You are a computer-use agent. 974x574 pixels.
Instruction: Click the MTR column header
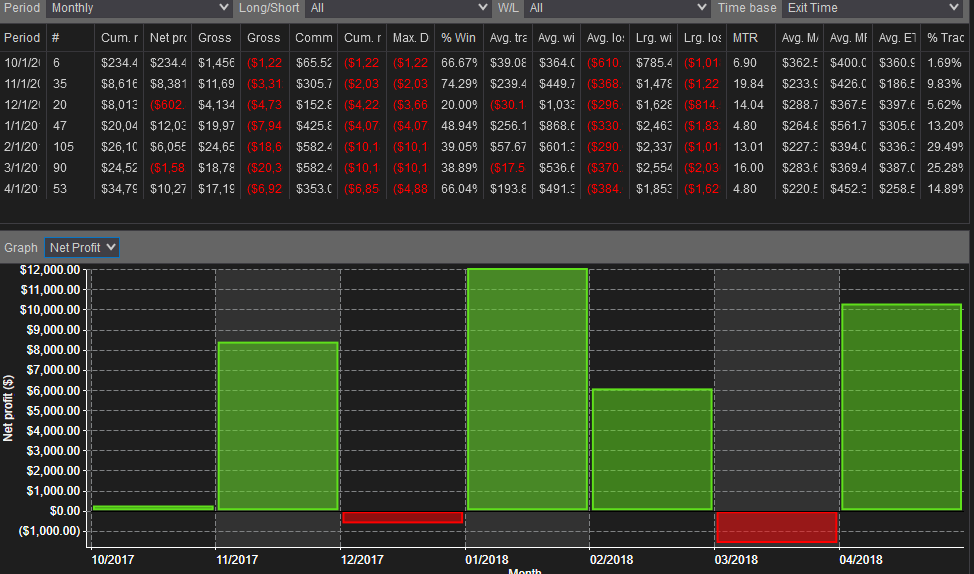coord(750,38)
